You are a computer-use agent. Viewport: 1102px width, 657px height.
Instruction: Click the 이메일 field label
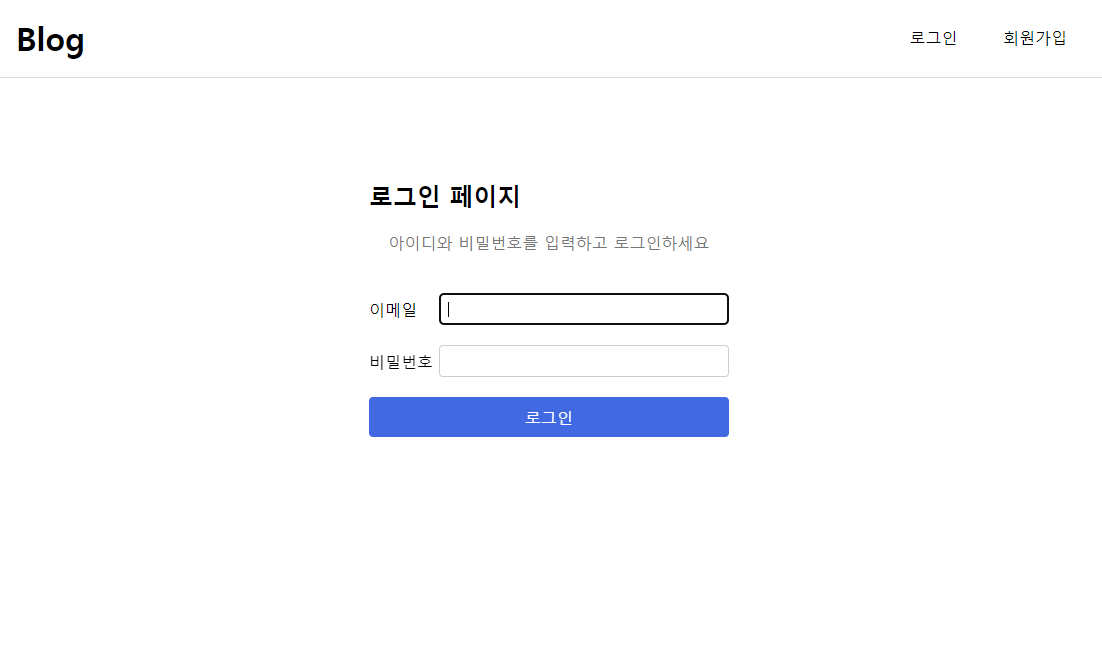[392, 309]
